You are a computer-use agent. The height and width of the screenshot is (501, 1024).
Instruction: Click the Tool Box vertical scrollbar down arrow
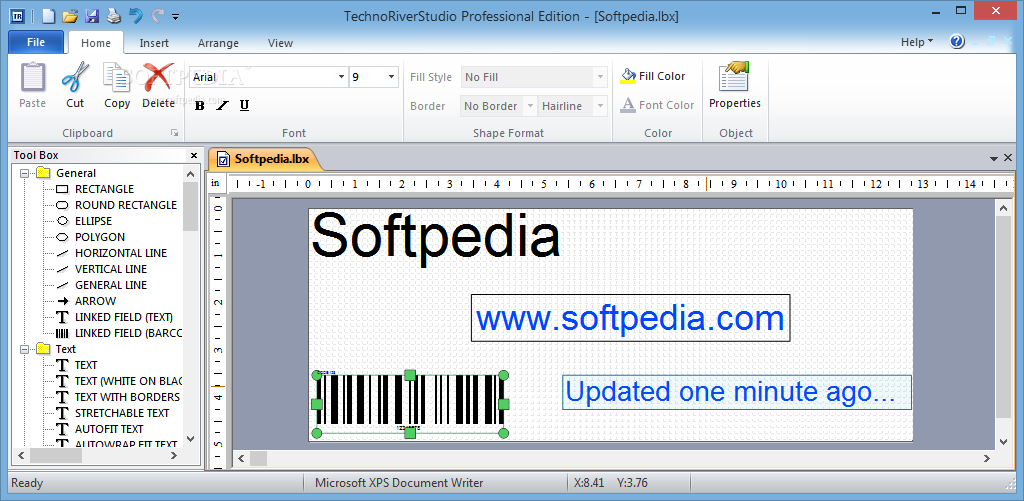coord(191,439)
